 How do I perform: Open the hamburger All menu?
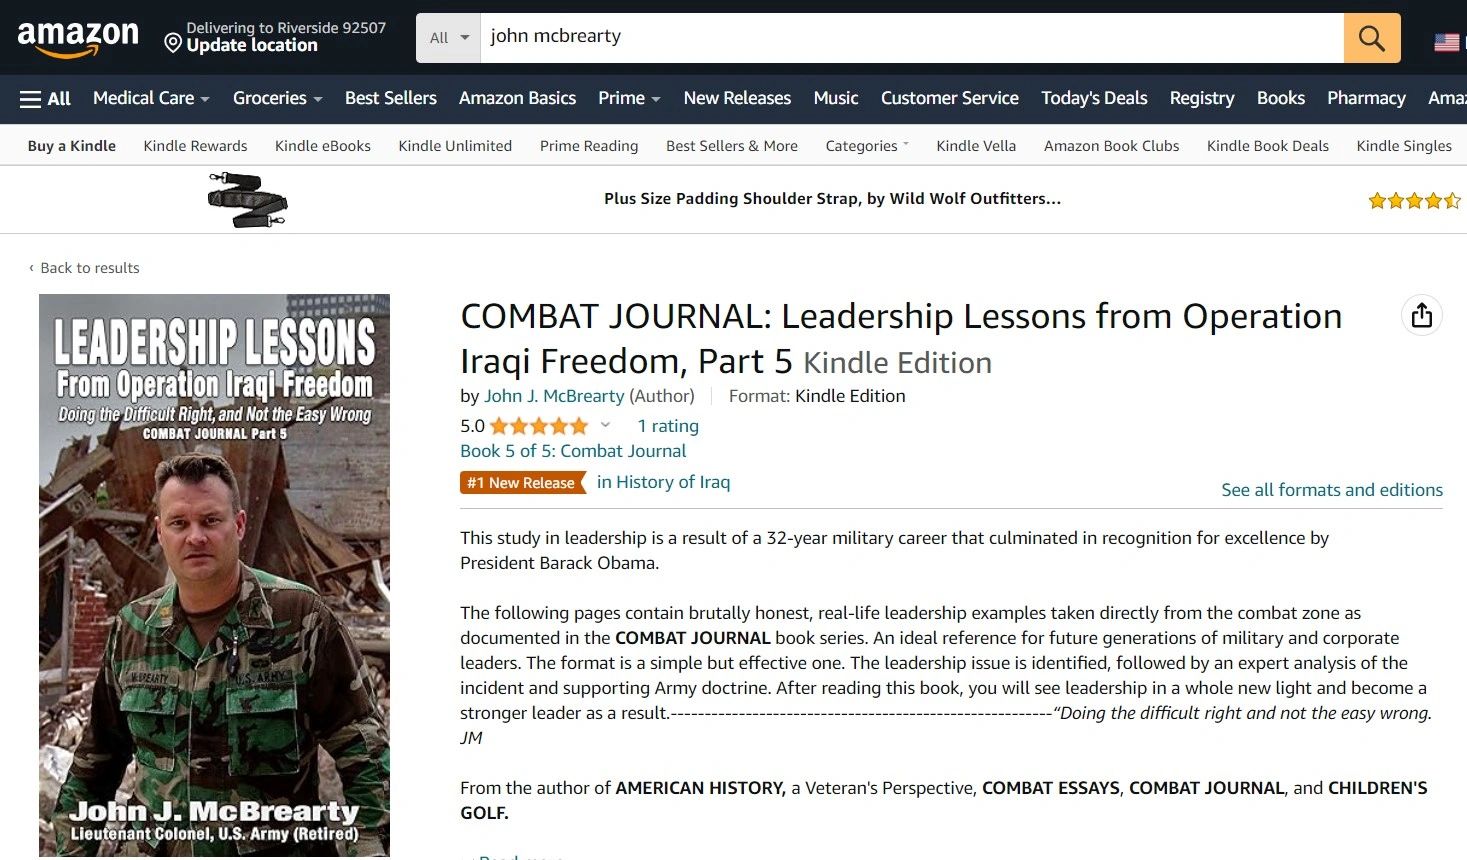[x=46, y=98]
